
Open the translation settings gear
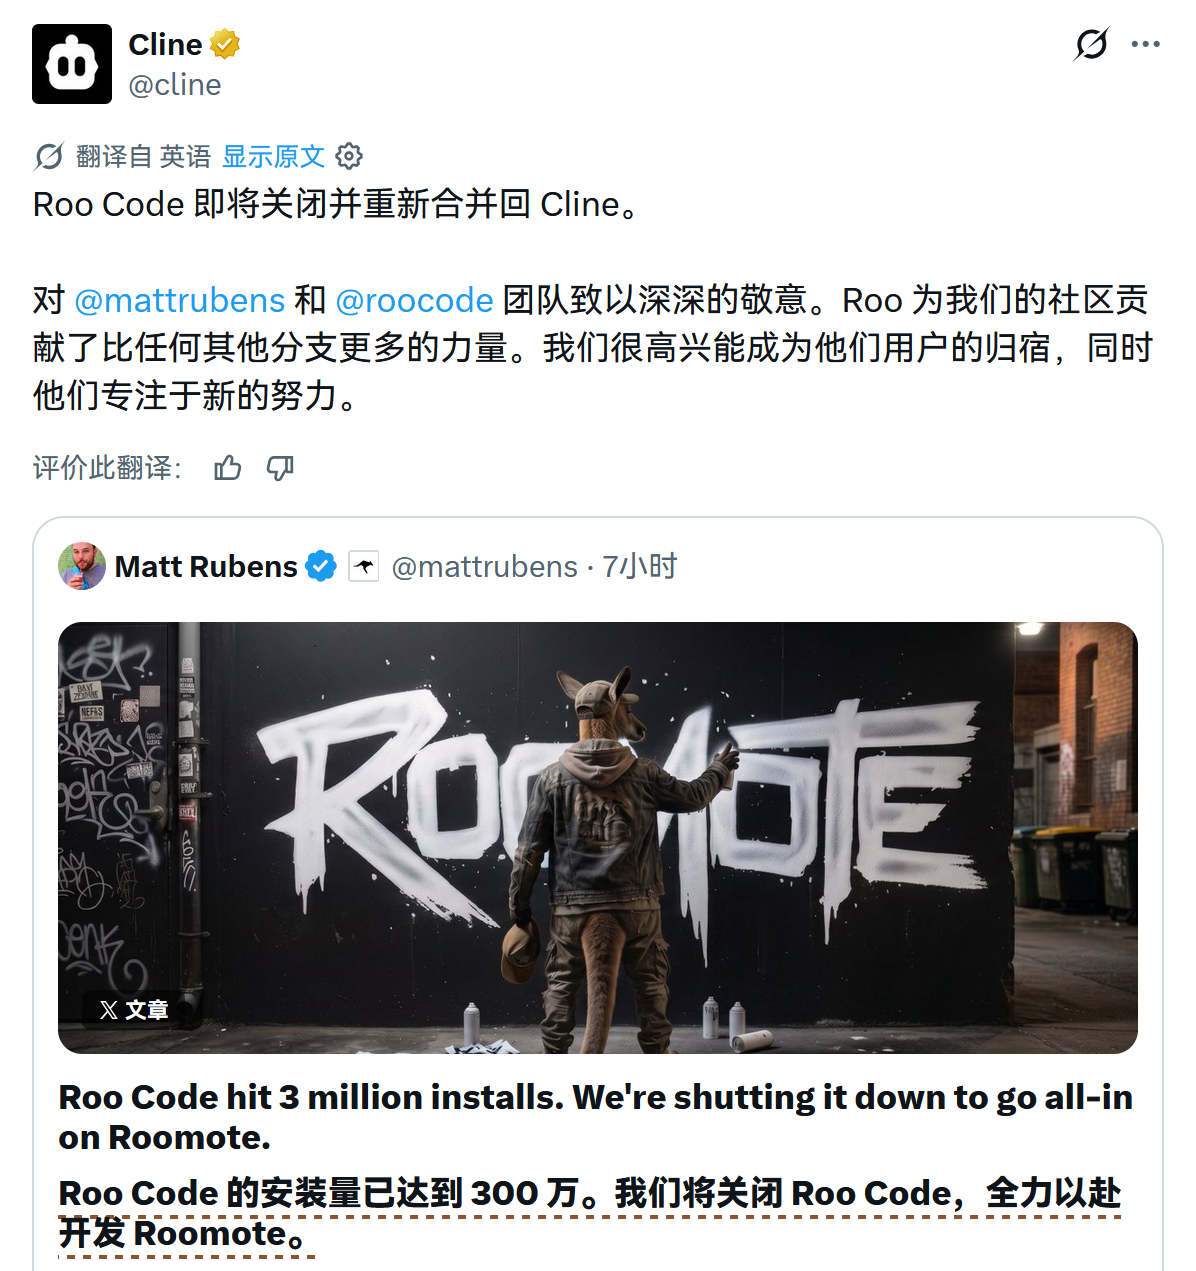click(349, 157)
